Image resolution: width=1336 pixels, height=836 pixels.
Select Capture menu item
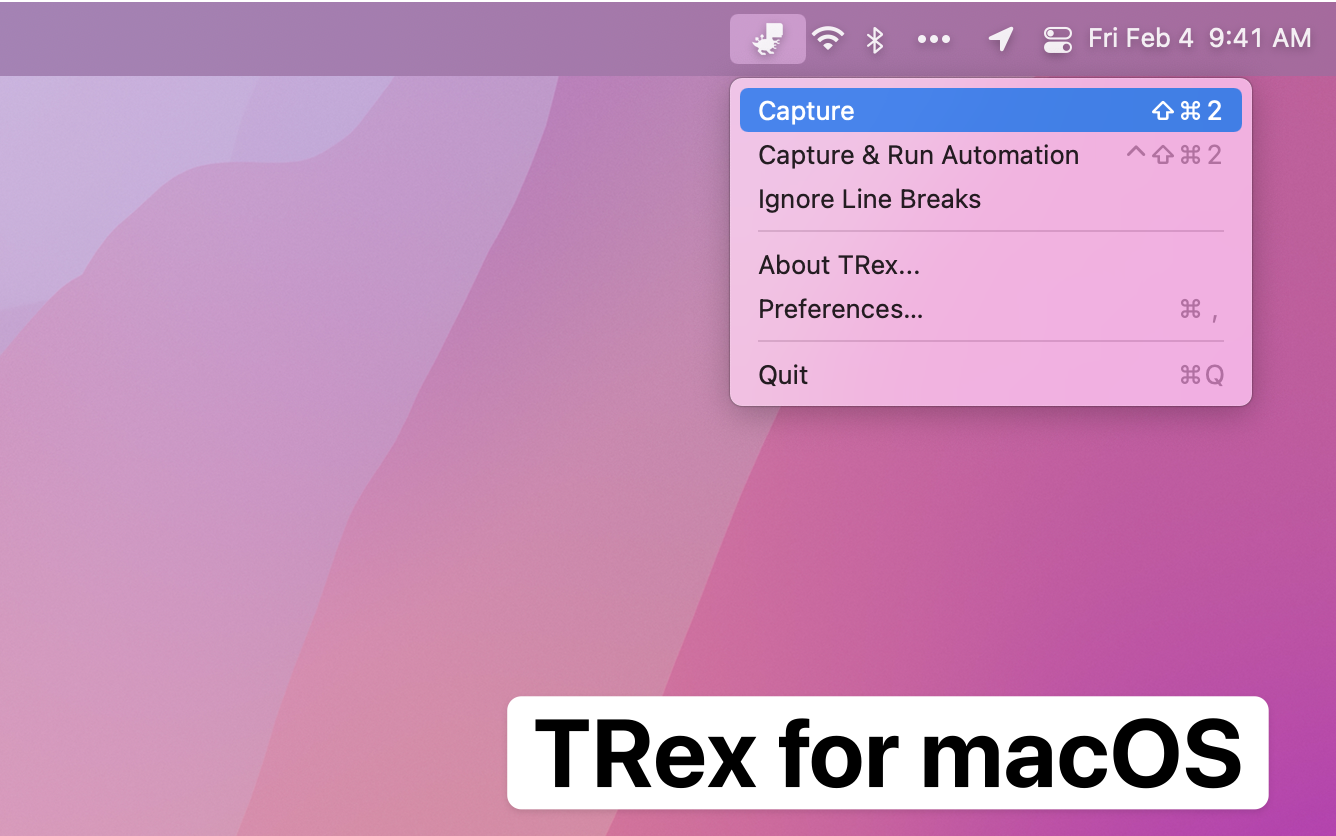click(991, 110)
